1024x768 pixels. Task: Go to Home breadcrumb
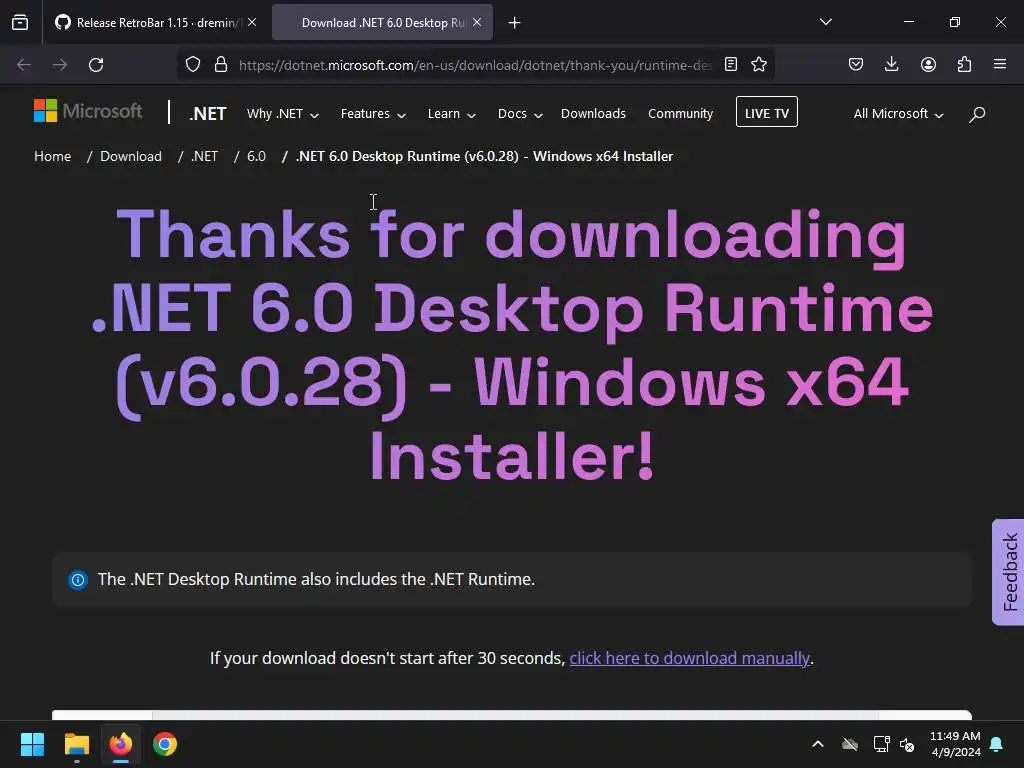[52, 156]
